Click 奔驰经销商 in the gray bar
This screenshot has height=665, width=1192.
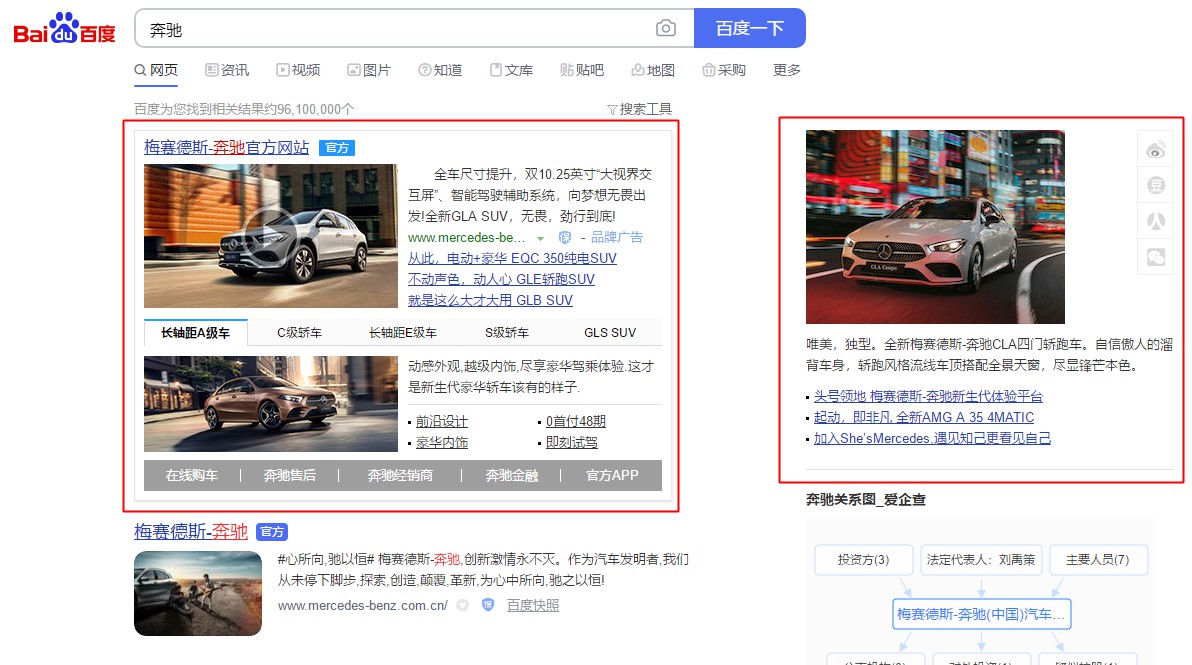(400, 475)
